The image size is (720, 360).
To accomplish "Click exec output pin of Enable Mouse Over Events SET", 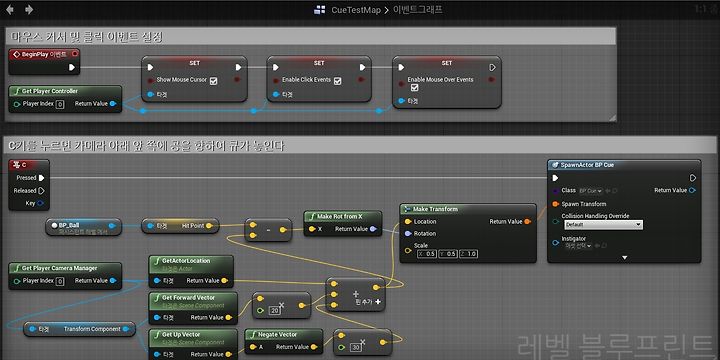I will [492, 68].
